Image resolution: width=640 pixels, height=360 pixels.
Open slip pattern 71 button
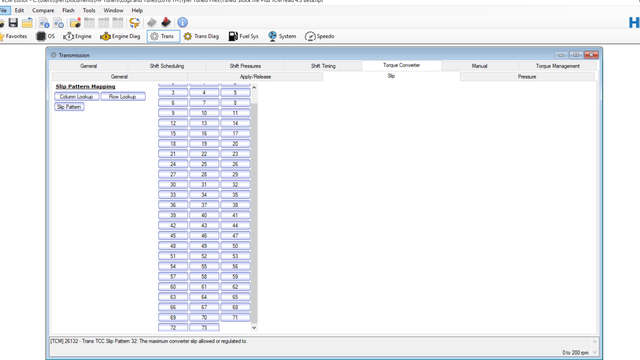[235, 317]
